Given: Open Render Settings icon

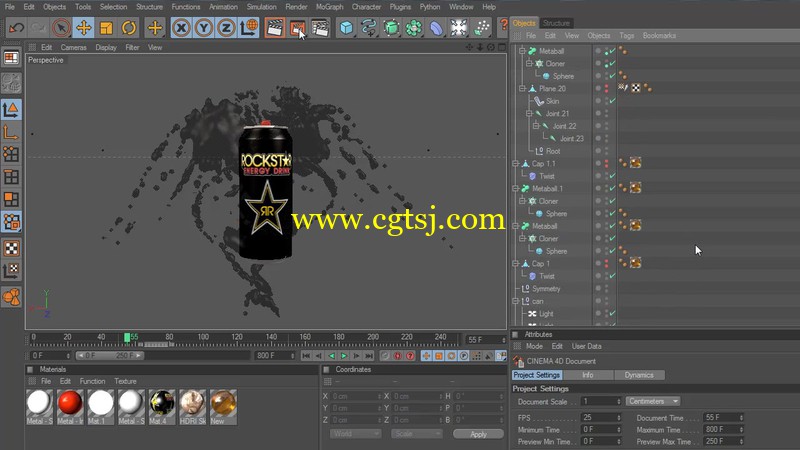Looking at the screenshot, I should pyautogui.click(x=320, y=28).
